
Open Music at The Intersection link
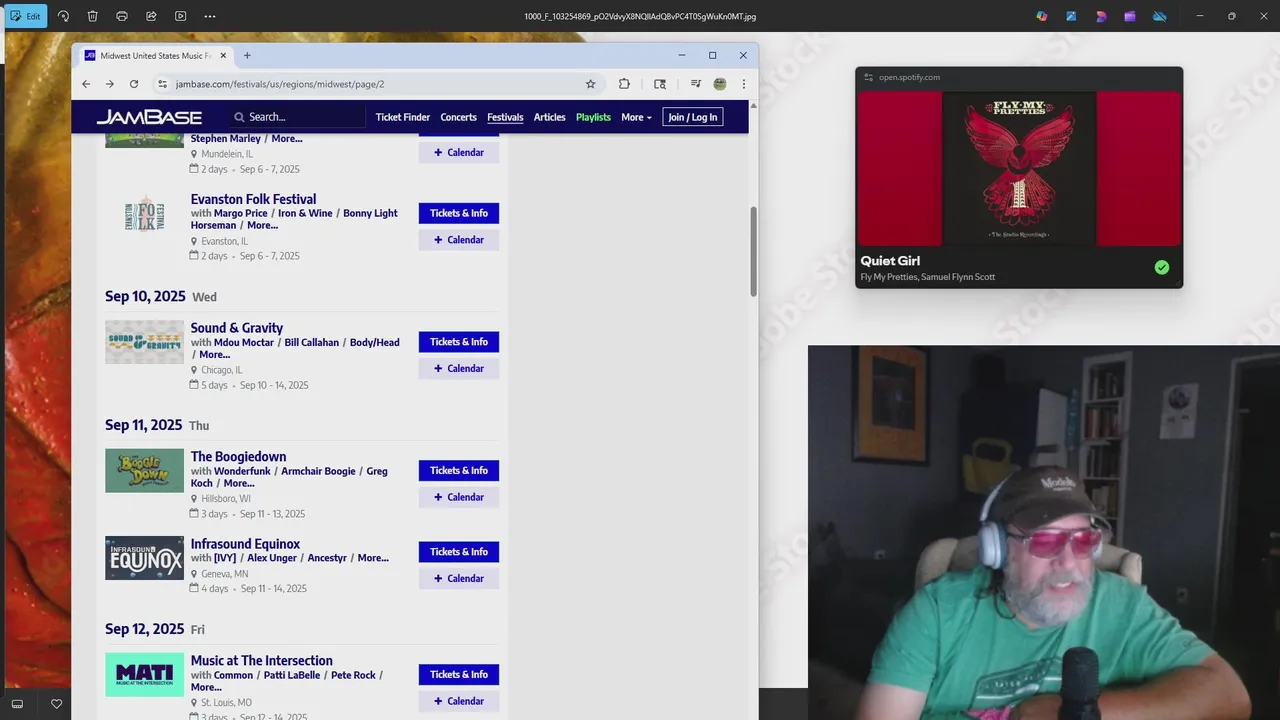coord(262,661)
